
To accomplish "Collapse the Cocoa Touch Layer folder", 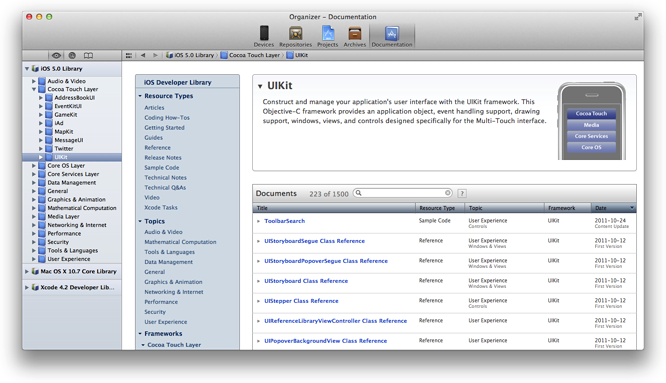I will coord(34,89).
